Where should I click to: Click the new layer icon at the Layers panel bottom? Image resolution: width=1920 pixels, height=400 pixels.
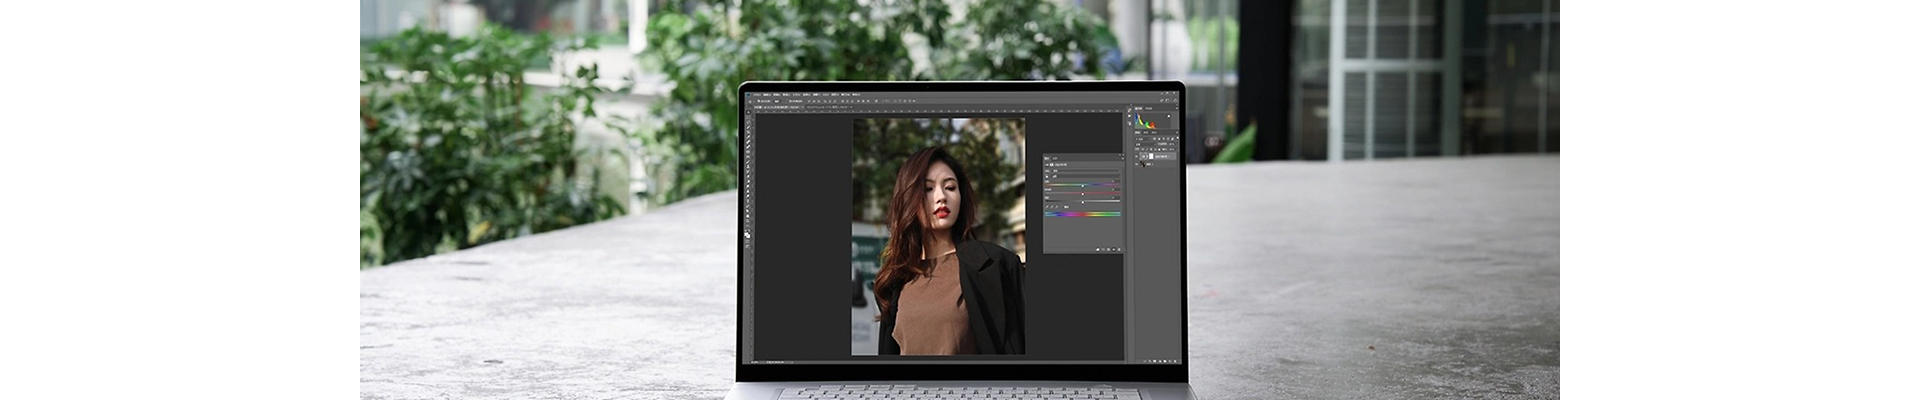coord(1168,360)
